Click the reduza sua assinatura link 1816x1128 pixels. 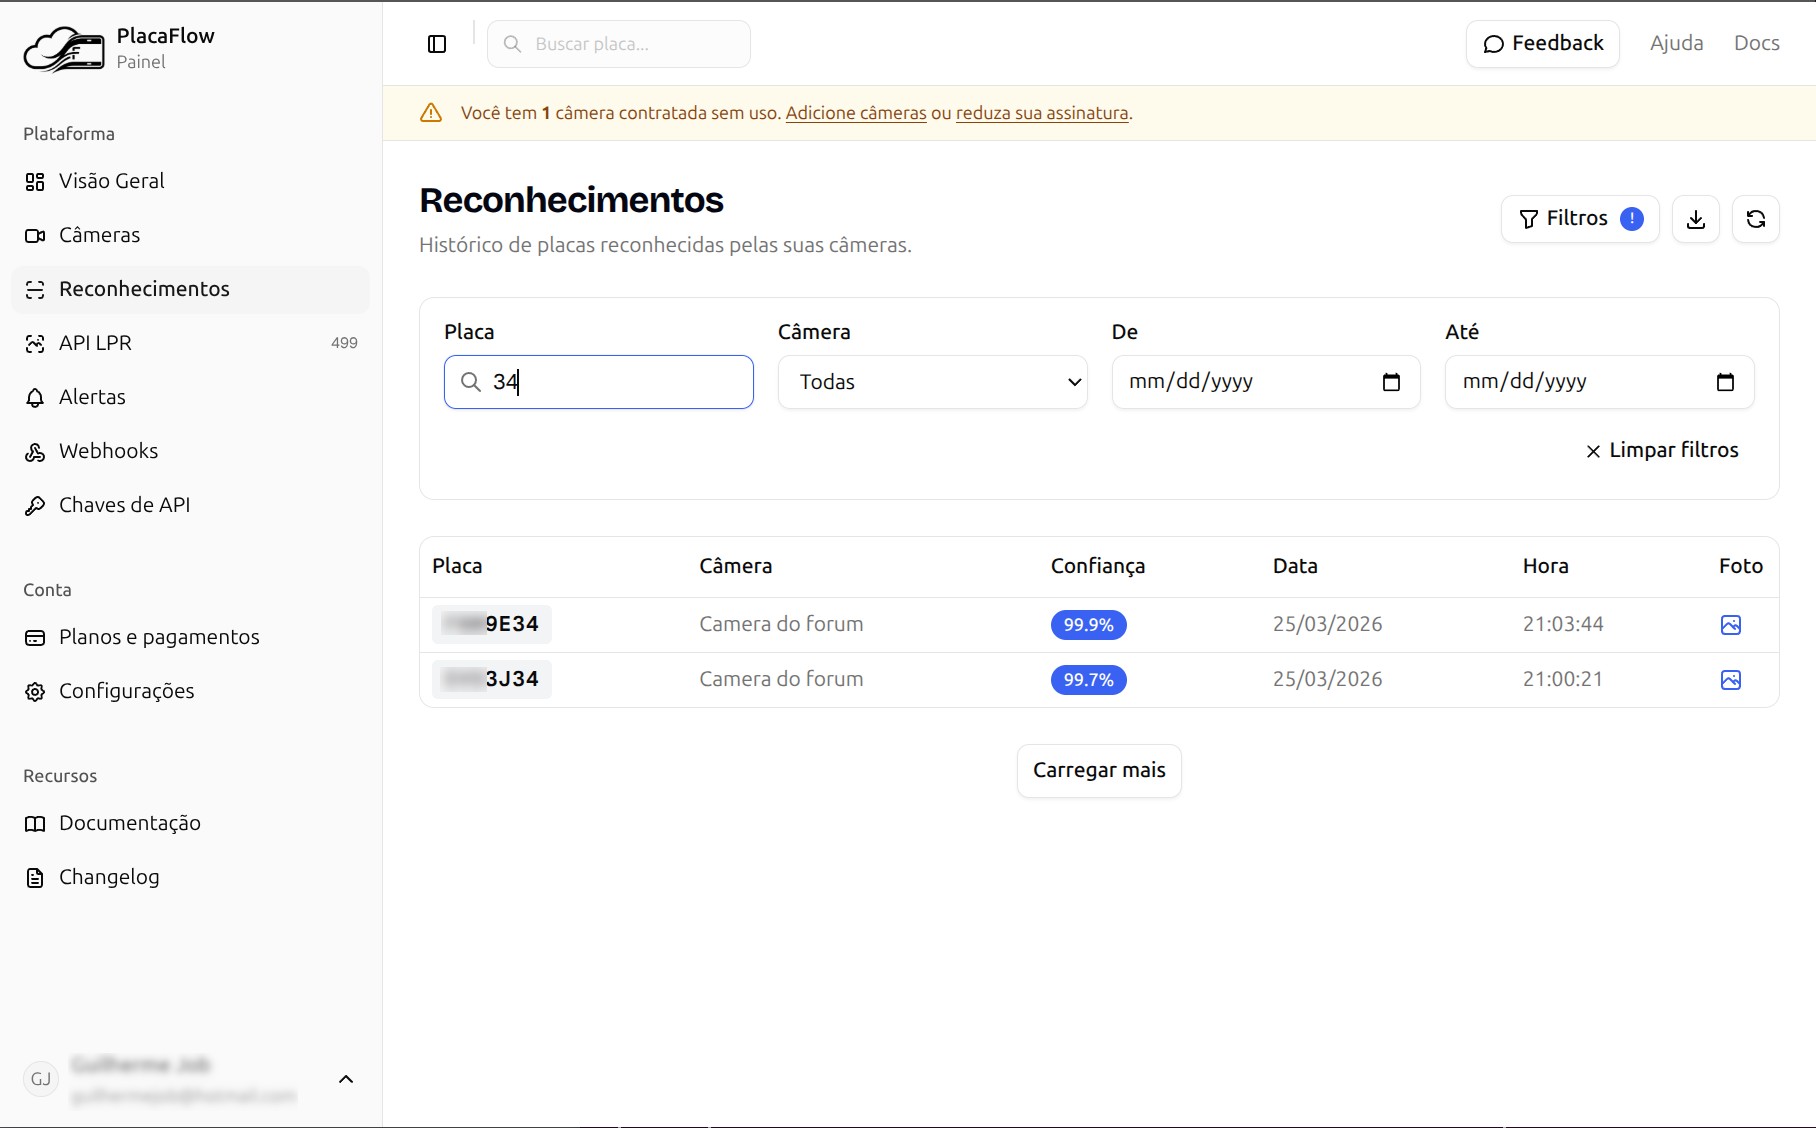1041,113
